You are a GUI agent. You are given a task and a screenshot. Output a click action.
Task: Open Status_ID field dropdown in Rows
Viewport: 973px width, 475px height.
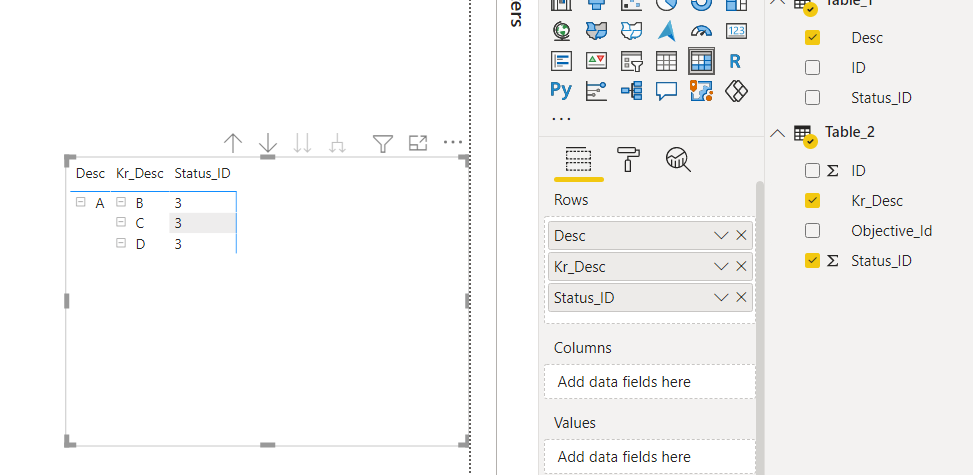pyautogui.click(x=720, y=297)
